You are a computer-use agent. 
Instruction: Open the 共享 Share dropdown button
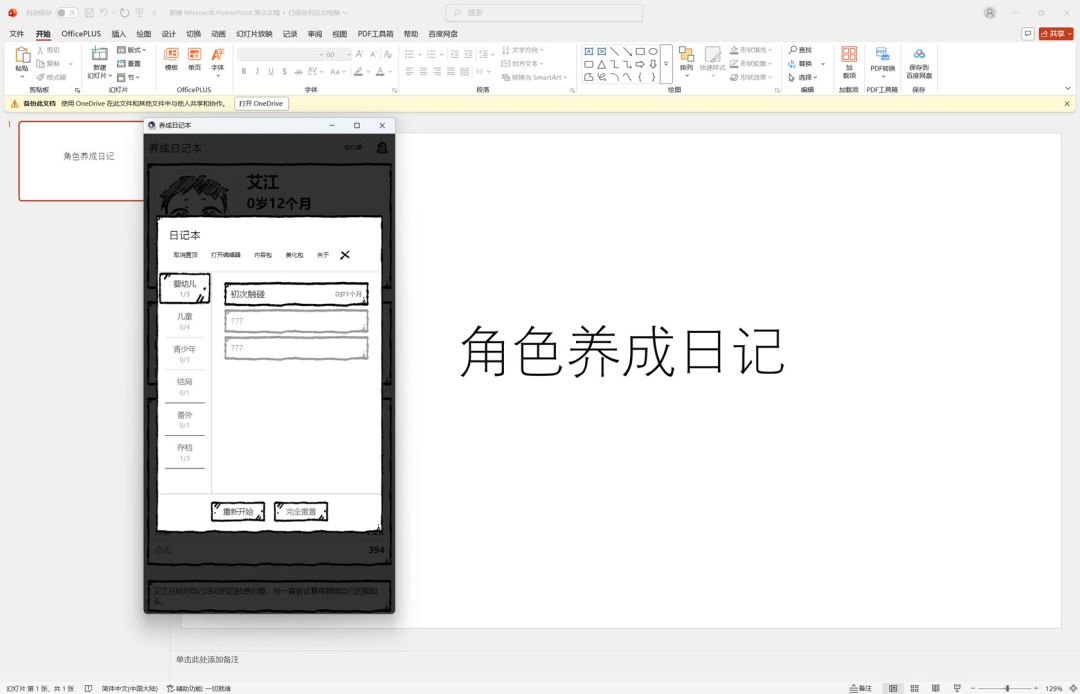click(x=1056, y=34)
